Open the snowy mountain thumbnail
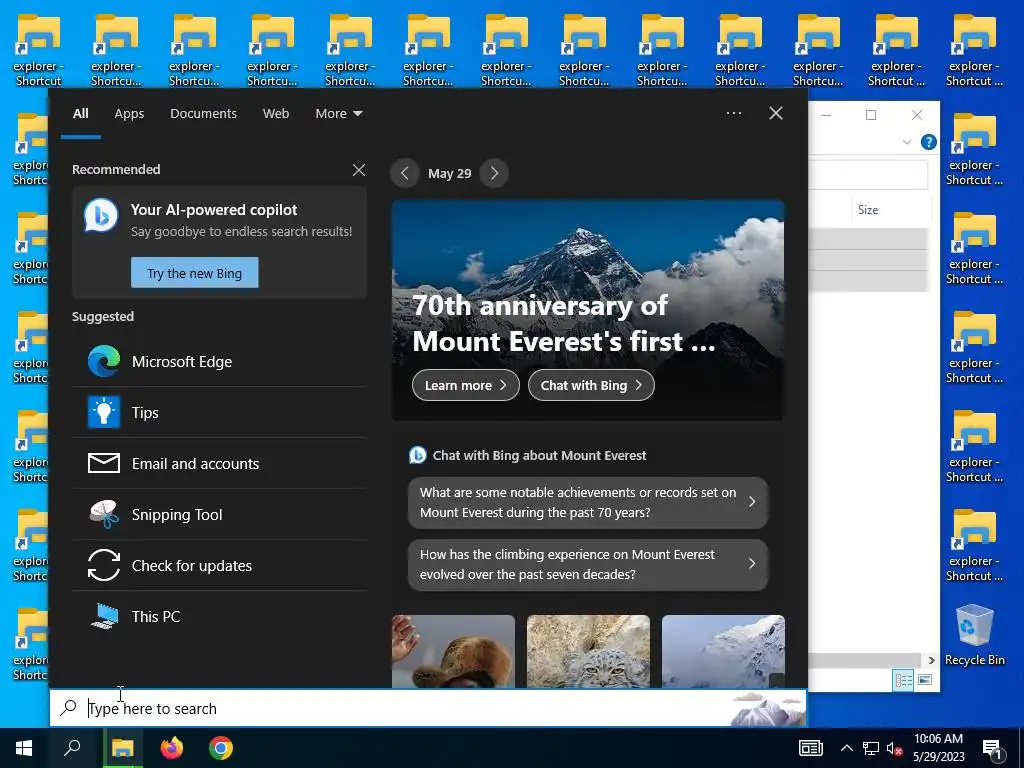Viewport: 1024px width, 768px height. click(x=723, y=651)
